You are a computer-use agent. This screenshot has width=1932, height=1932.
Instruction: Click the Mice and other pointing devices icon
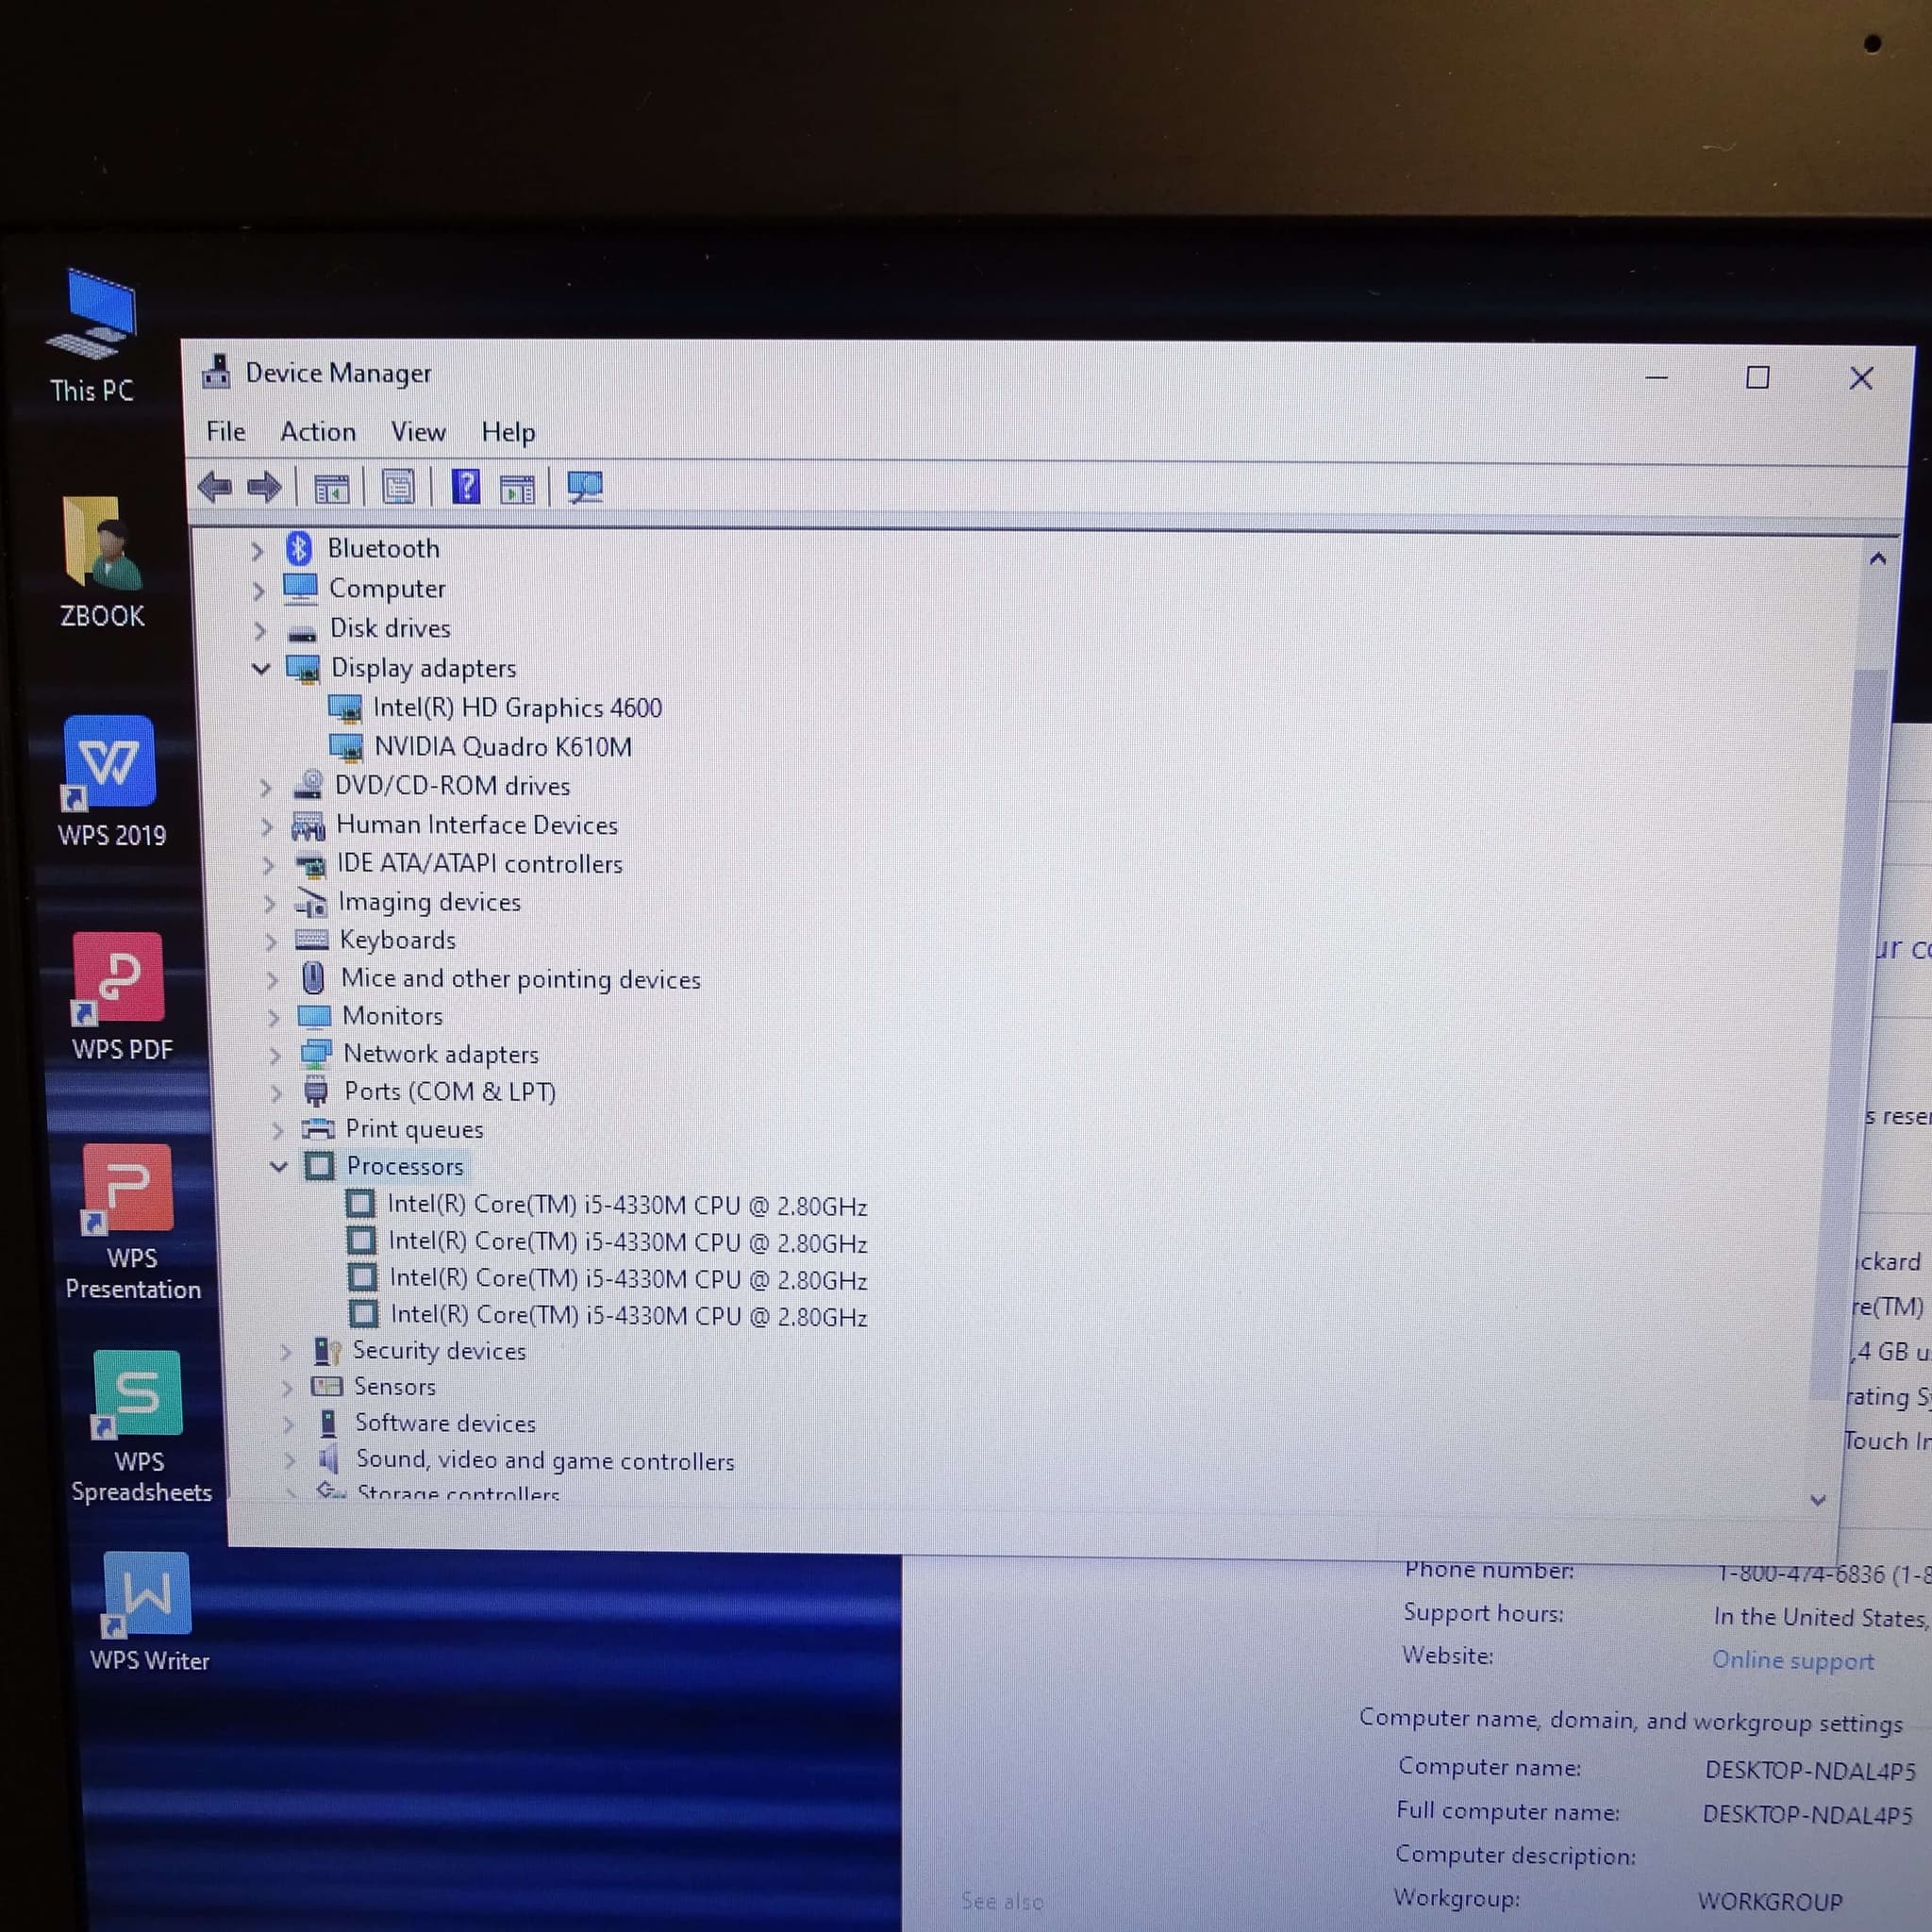[313, 977]
